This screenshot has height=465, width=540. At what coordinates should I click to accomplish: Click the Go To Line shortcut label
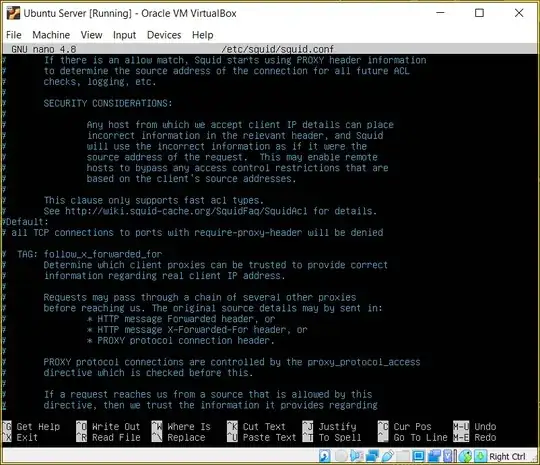(420, 437)
